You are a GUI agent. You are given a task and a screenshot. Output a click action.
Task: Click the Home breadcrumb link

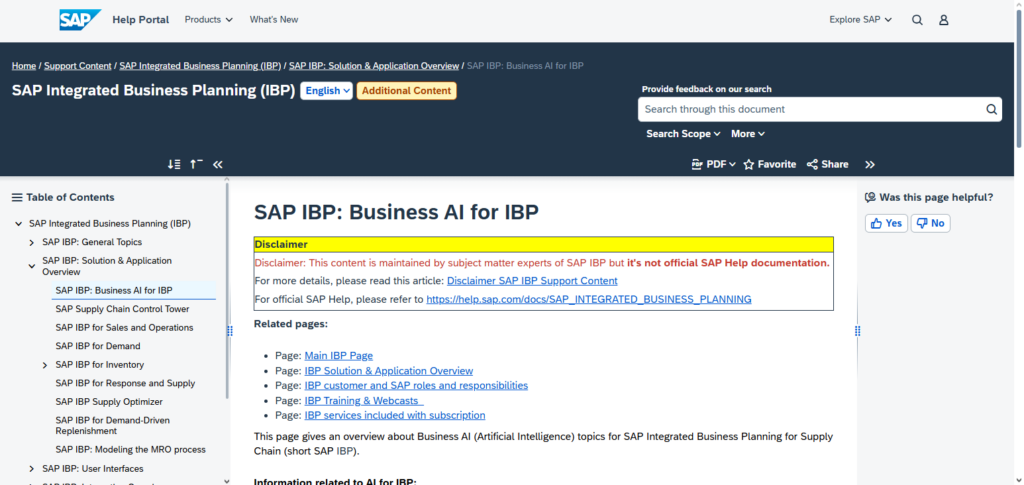pyautogui.click(x=24, y=66)
